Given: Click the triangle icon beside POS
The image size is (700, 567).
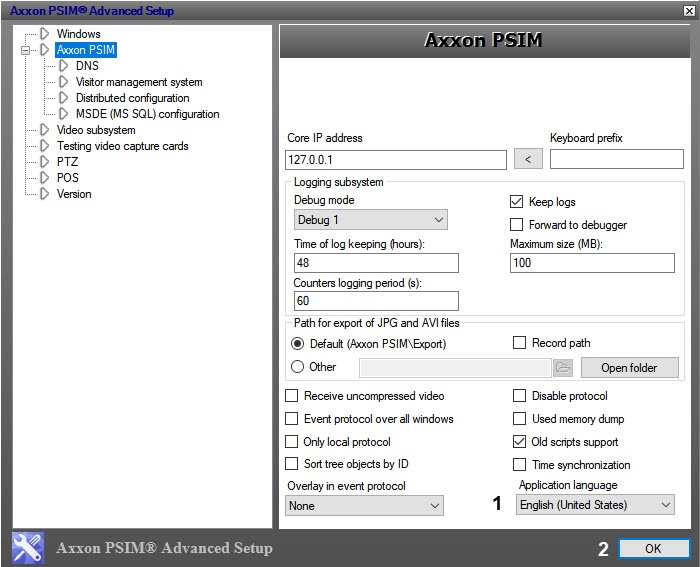Looking at the screenshot, I should click(x=44, y=178).
